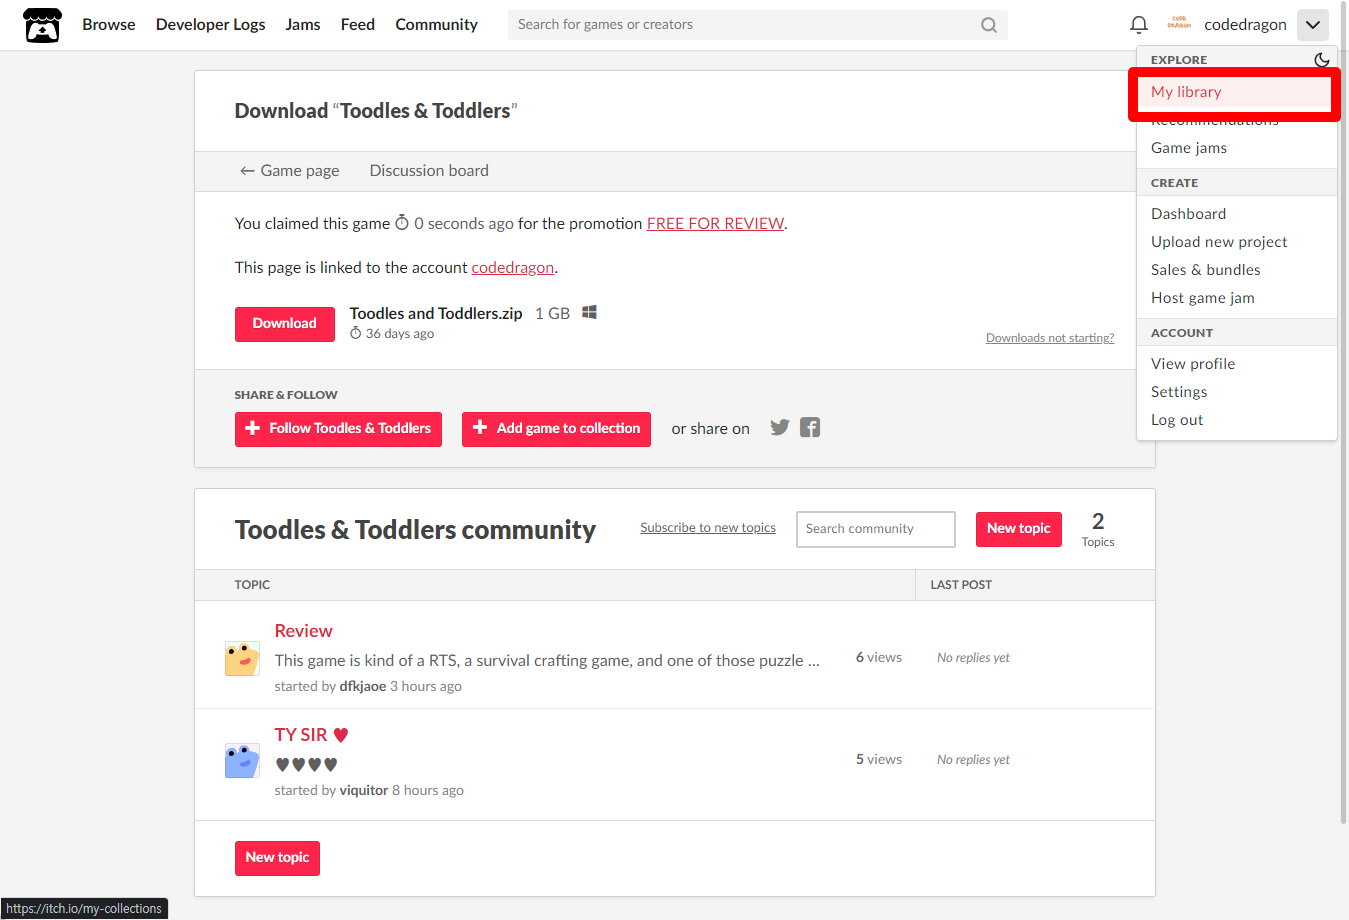Open the notifications bell
The image size is (1349, 920).
coord(1139,25)
